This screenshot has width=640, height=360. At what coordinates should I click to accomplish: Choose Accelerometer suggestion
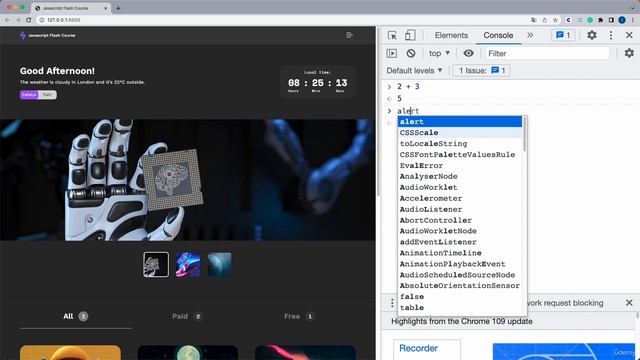(460, 198)
